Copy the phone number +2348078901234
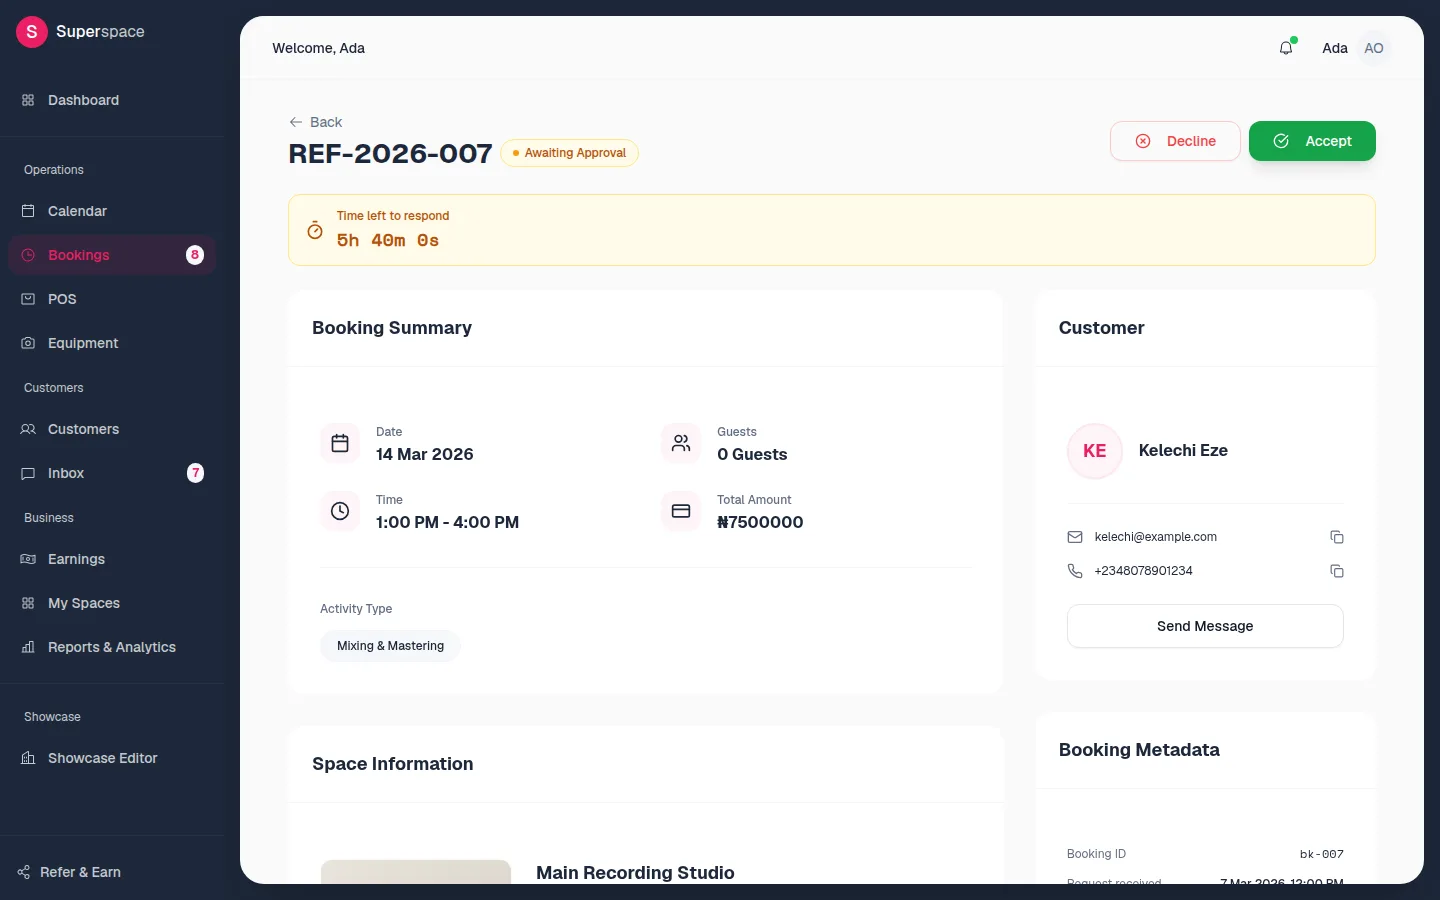Image resolution: width=1440 pixels, height=900 pixels. coord(1336,571)
